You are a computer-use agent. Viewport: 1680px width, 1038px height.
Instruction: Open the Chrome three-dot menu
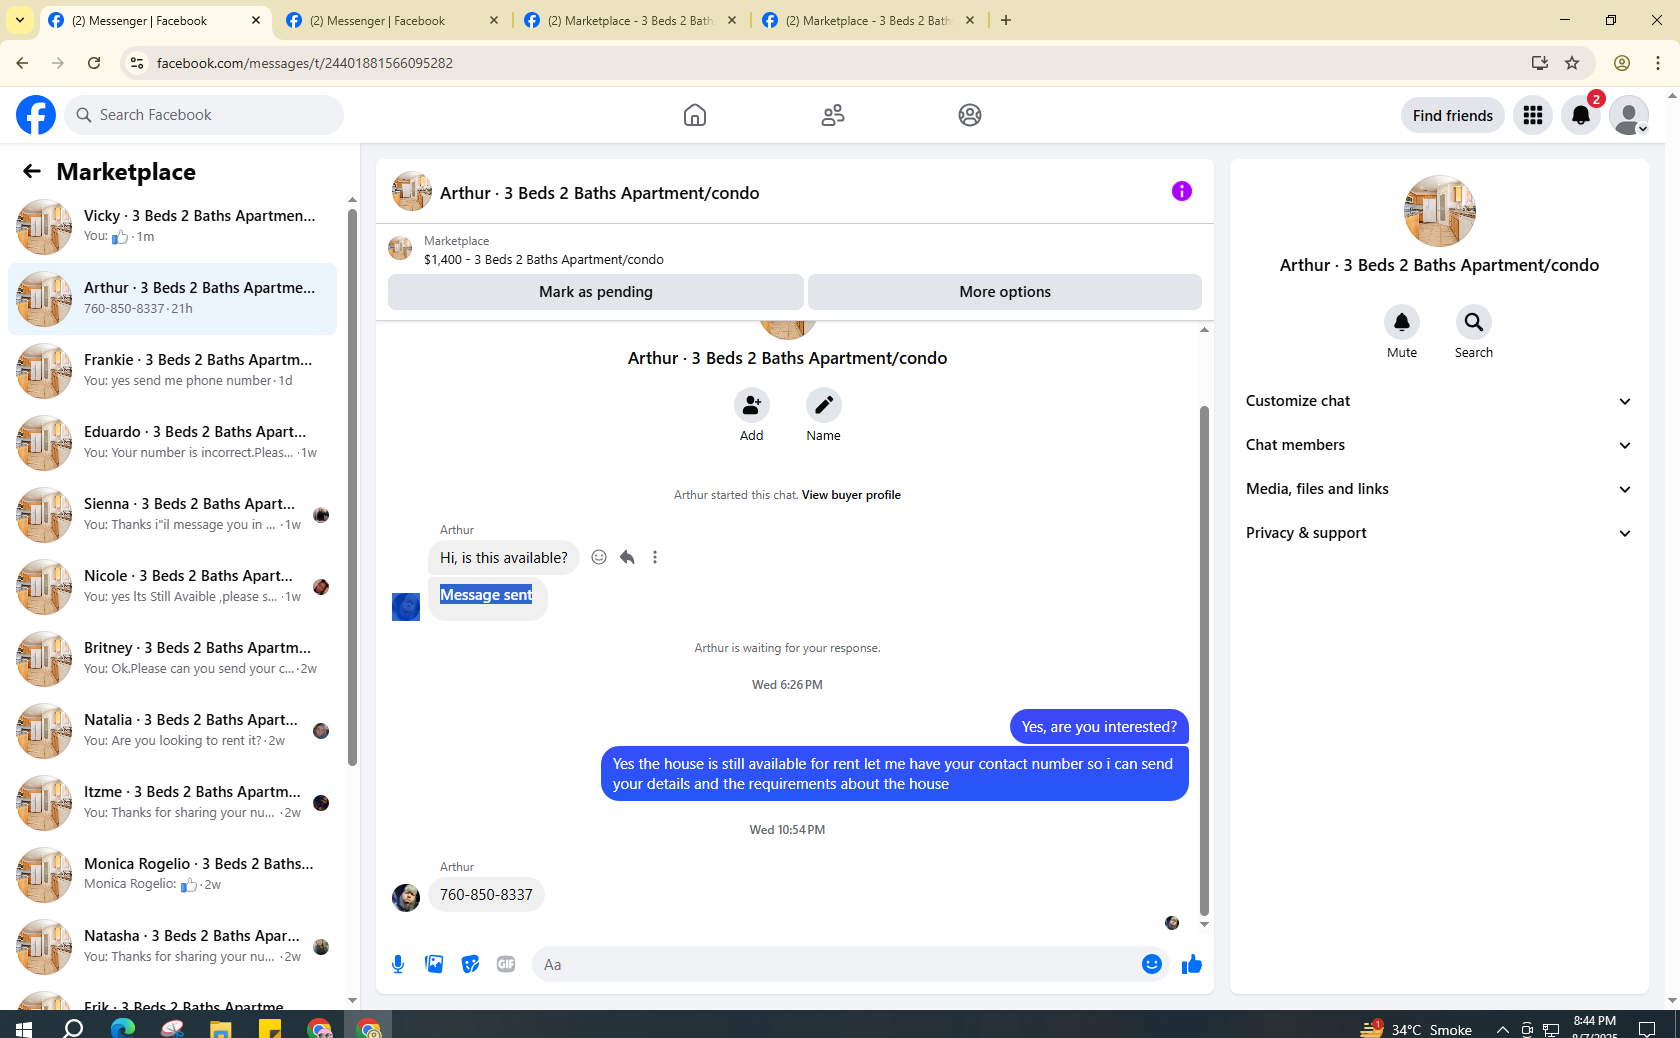[x=1658, y=63]
